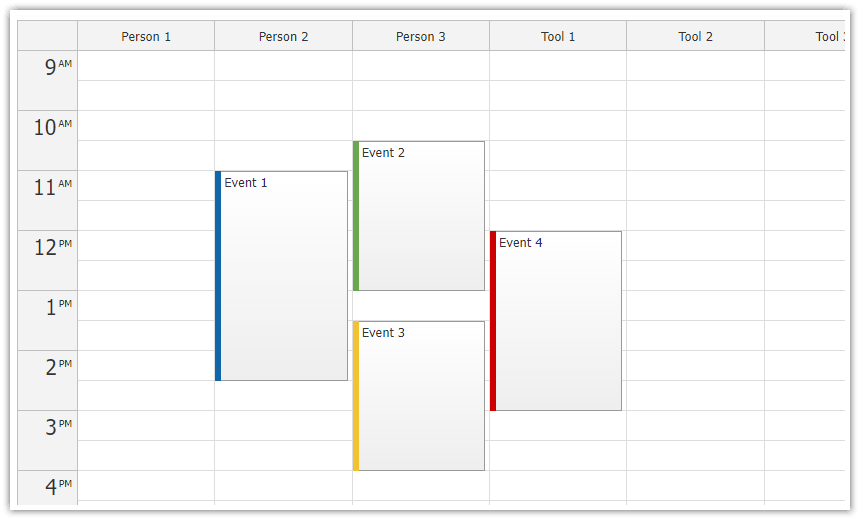Click the Person 1 column header

coord(146,36)
